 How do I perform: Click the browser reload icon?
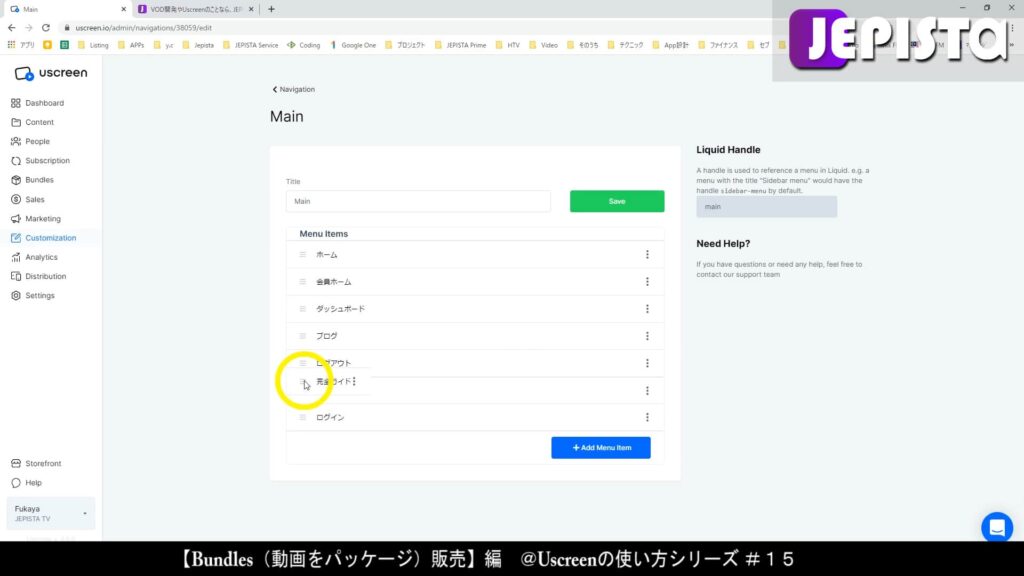click(x=46, y=28)
